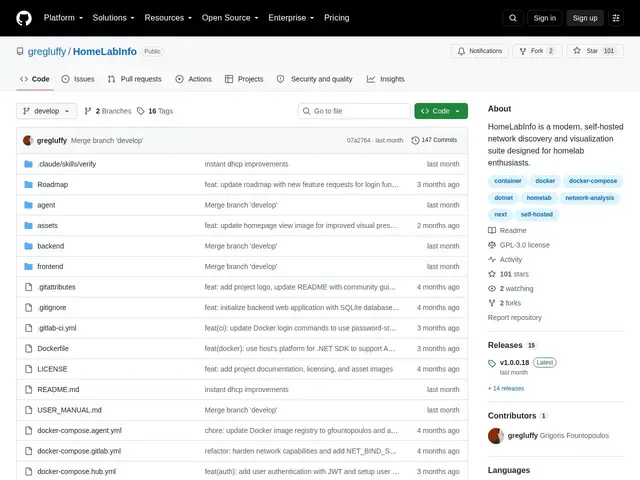Click the book icon next to Readme
640x480 pixels.
[492, 231]
